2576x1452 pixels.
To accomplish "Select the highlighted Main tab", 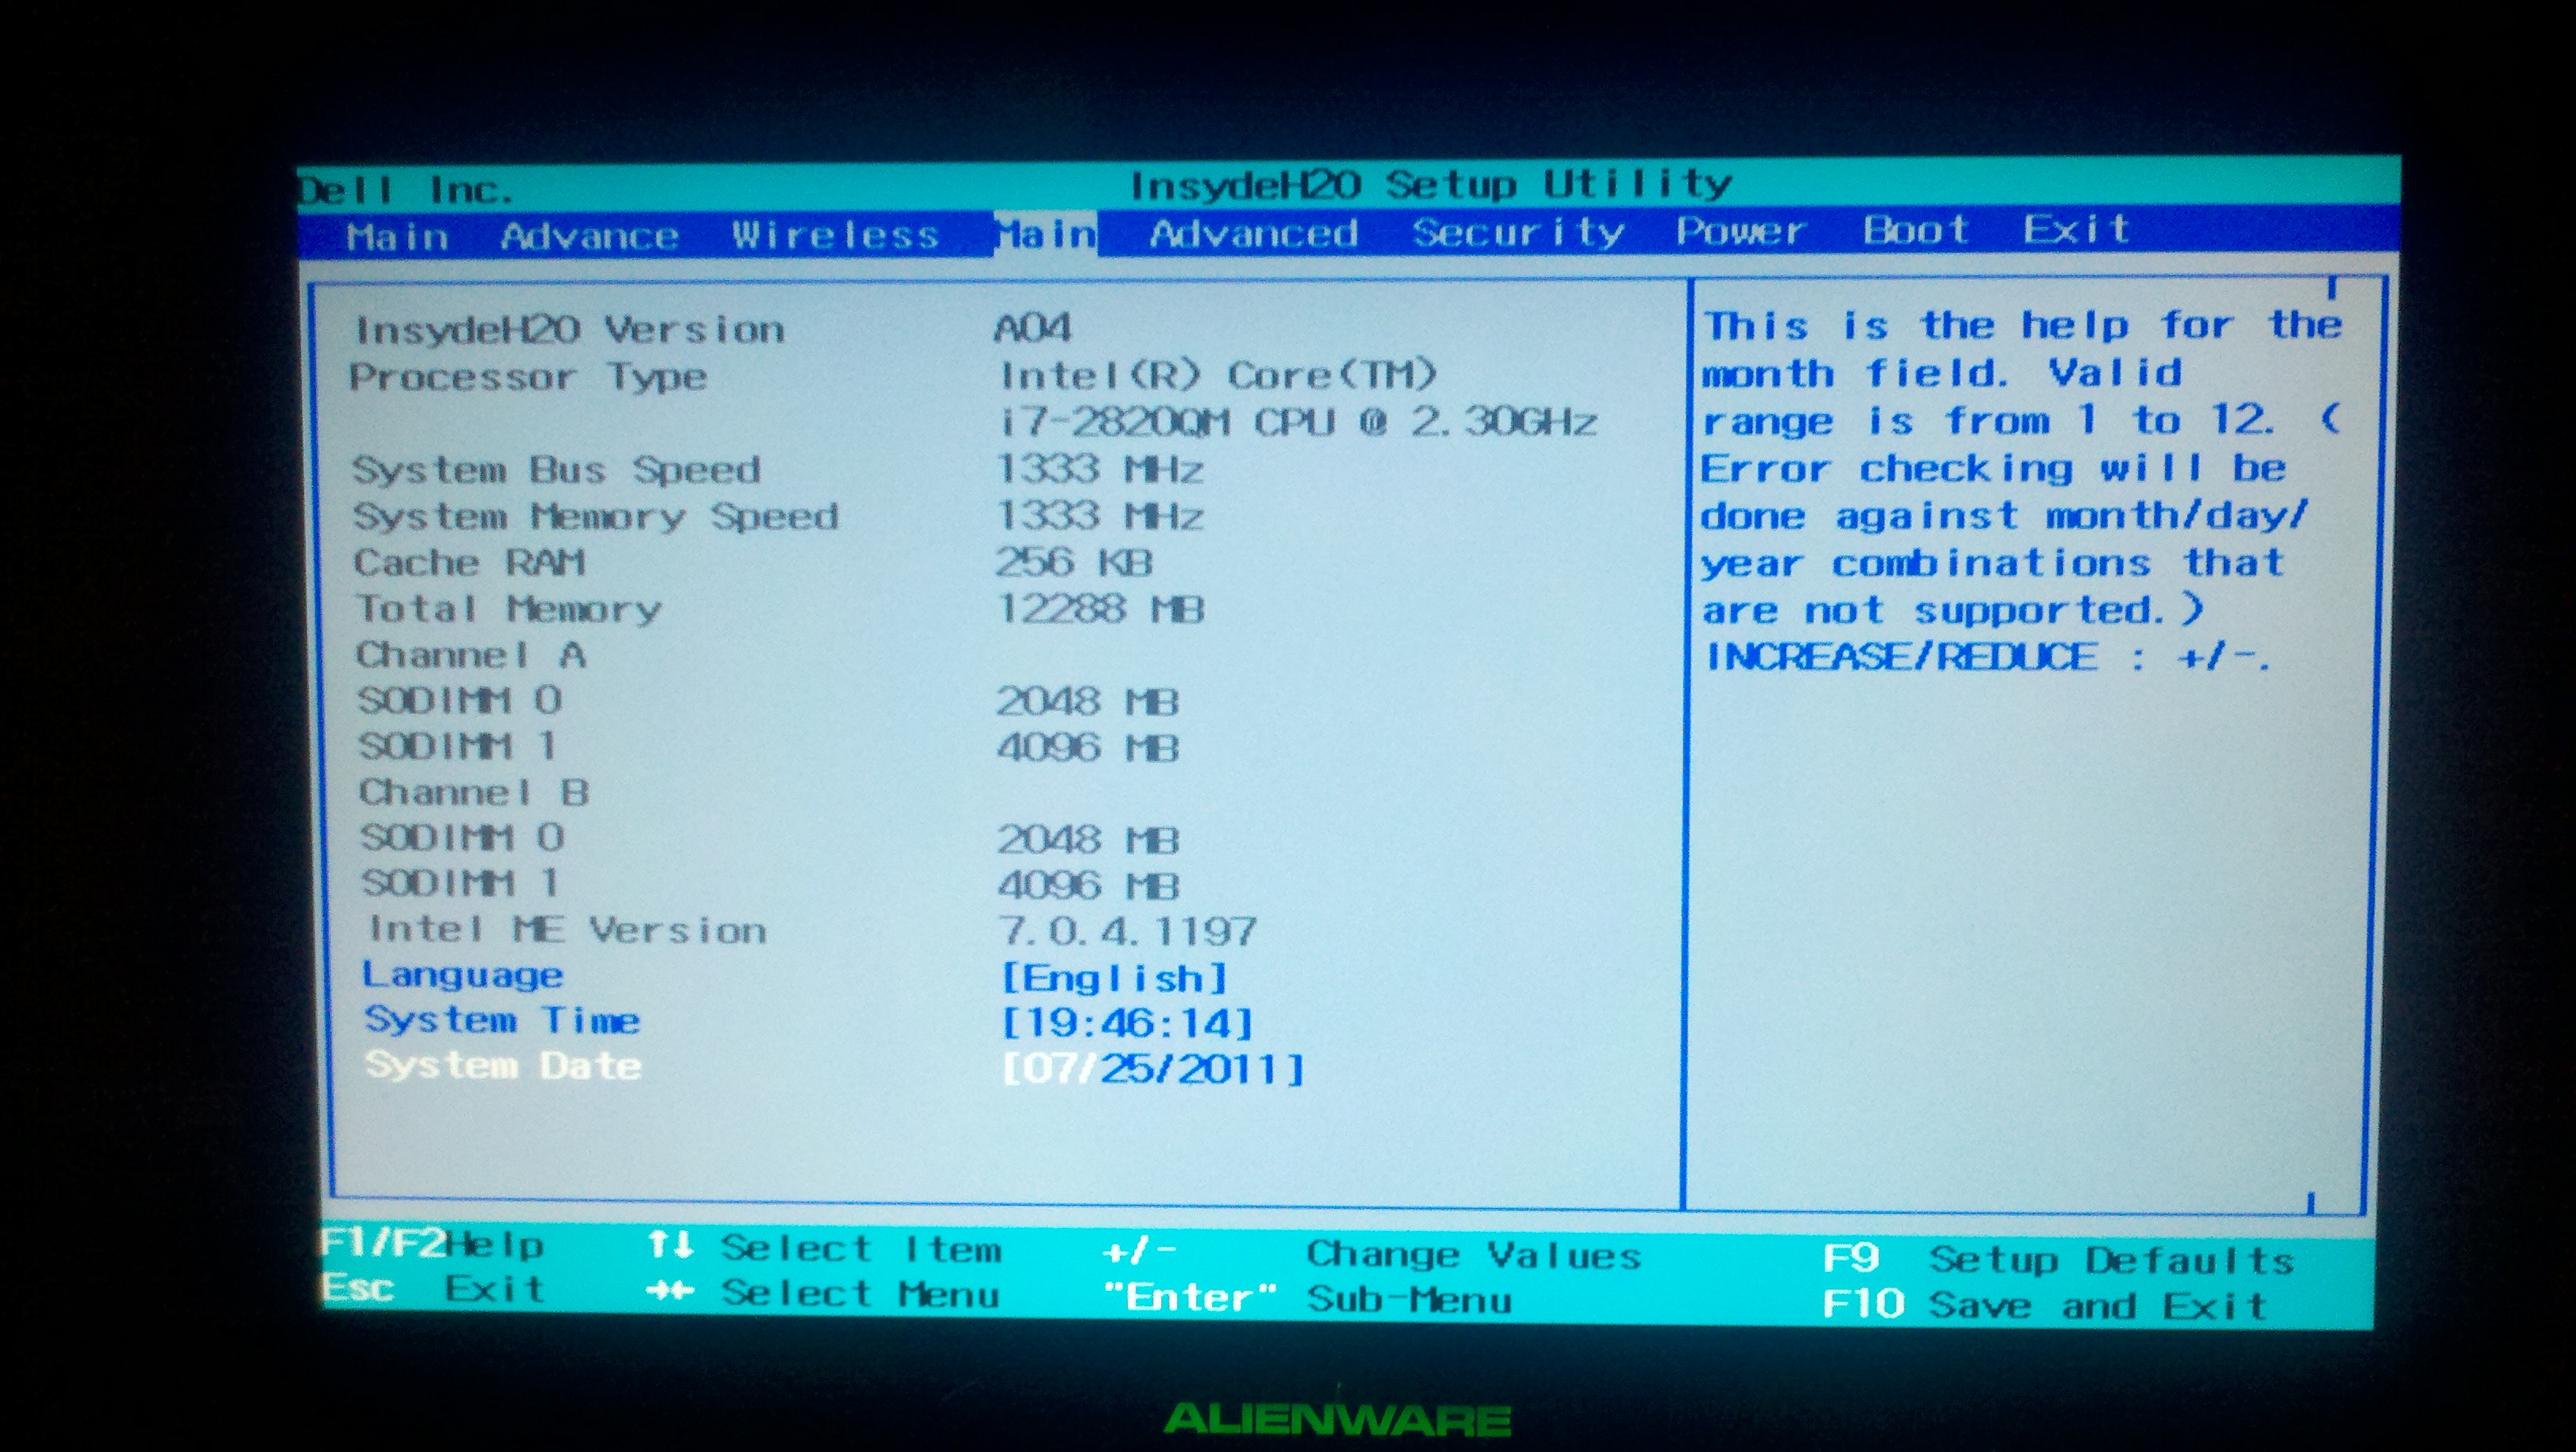I will [1045, 234].
